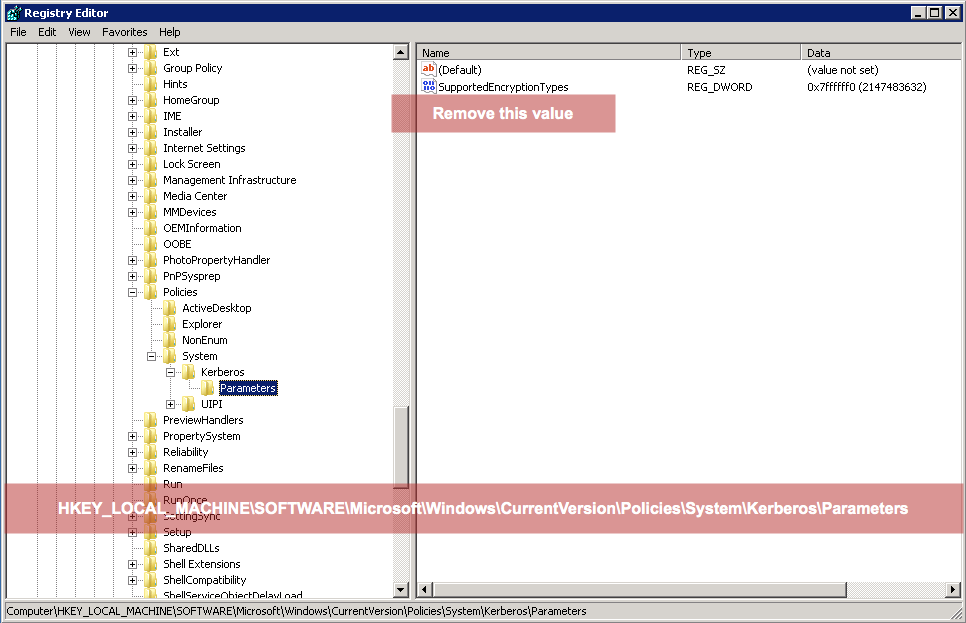Click the OEMInformation folder icon
This screenshot has height=623, width=966.
coord(151,229)
